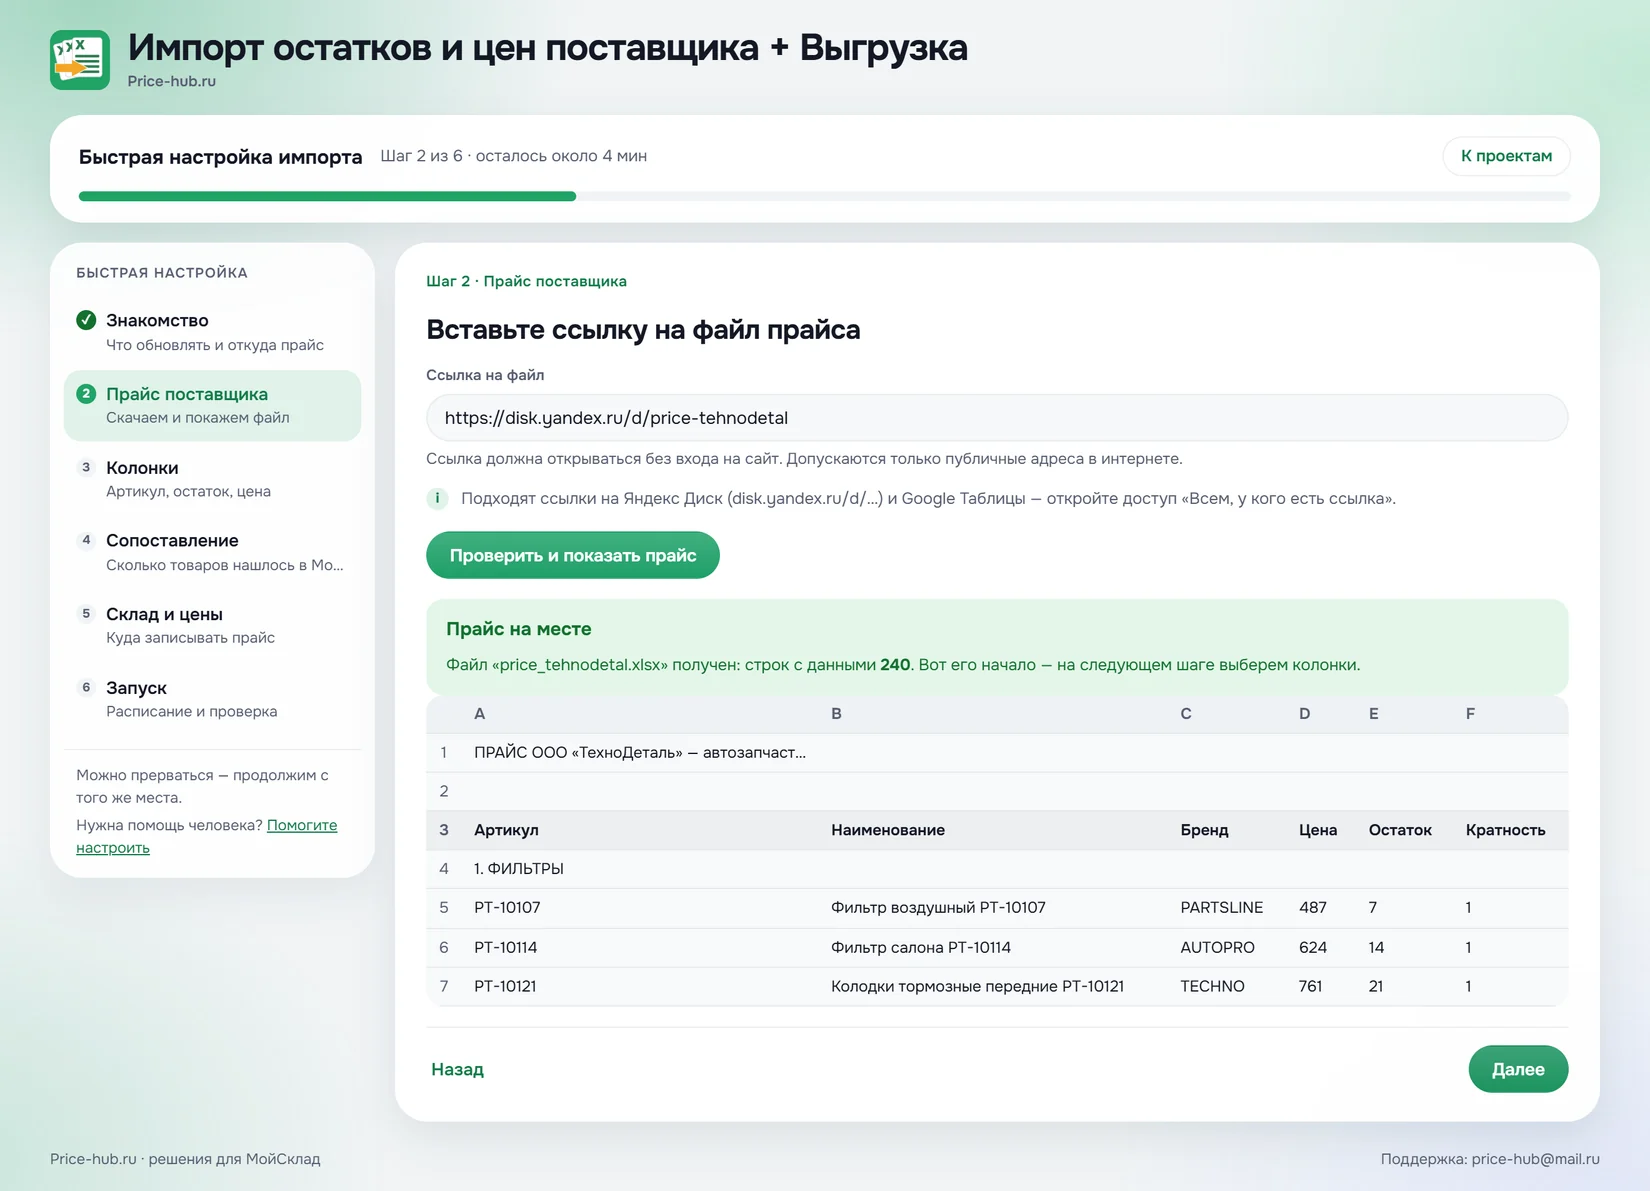Select the Прайс поставщика step
This screenshot has width=1650, height=1191.
(x=212, y=405)
